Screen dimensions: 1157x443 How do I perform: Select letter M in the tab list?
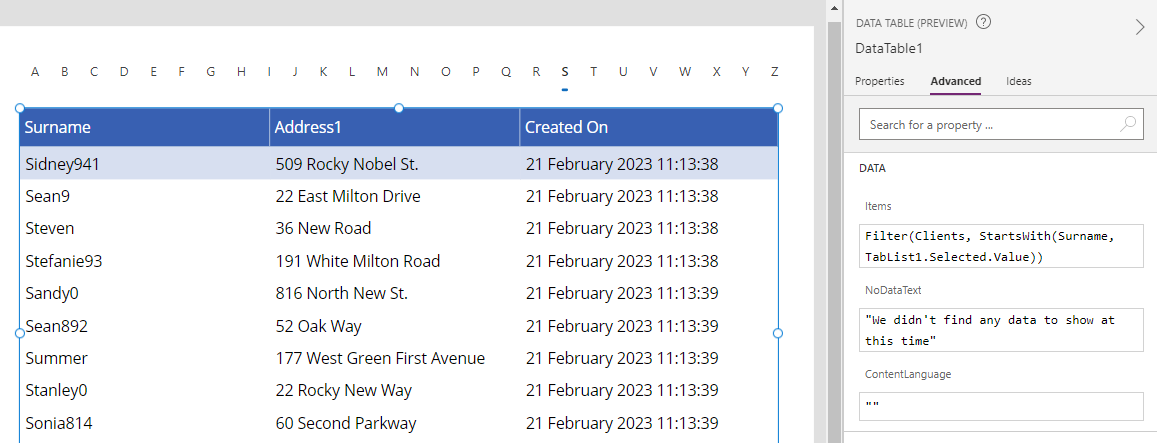382,71
